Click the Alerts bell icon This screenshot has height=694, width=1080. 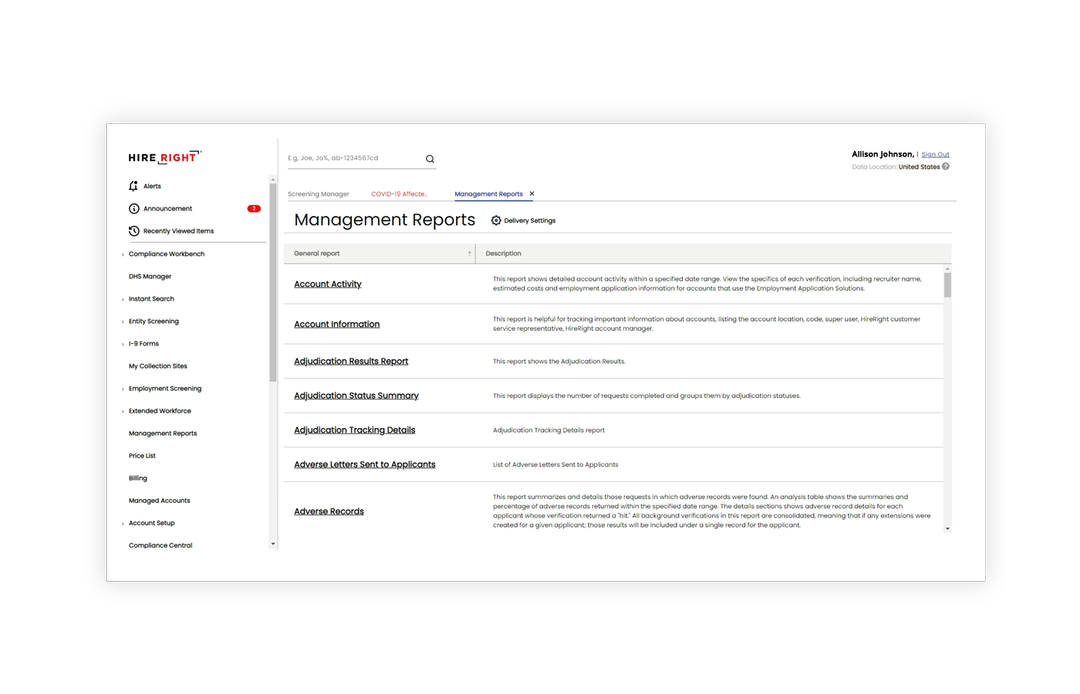pyautogui.click(x=133, y=186)
